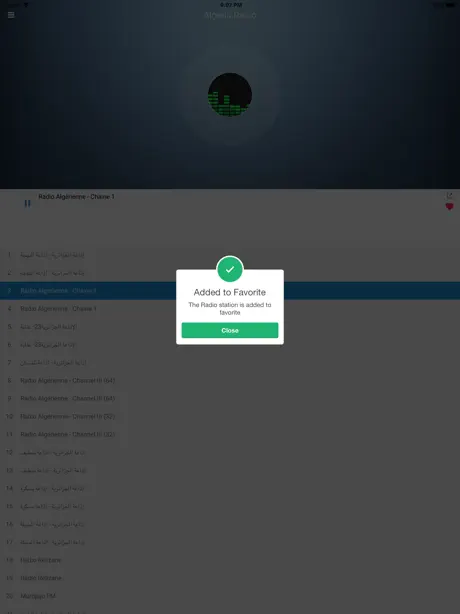460x614 pixels.
Task: Select row 10 Radio Algérienne Channel III (32)
Action: 230,416
